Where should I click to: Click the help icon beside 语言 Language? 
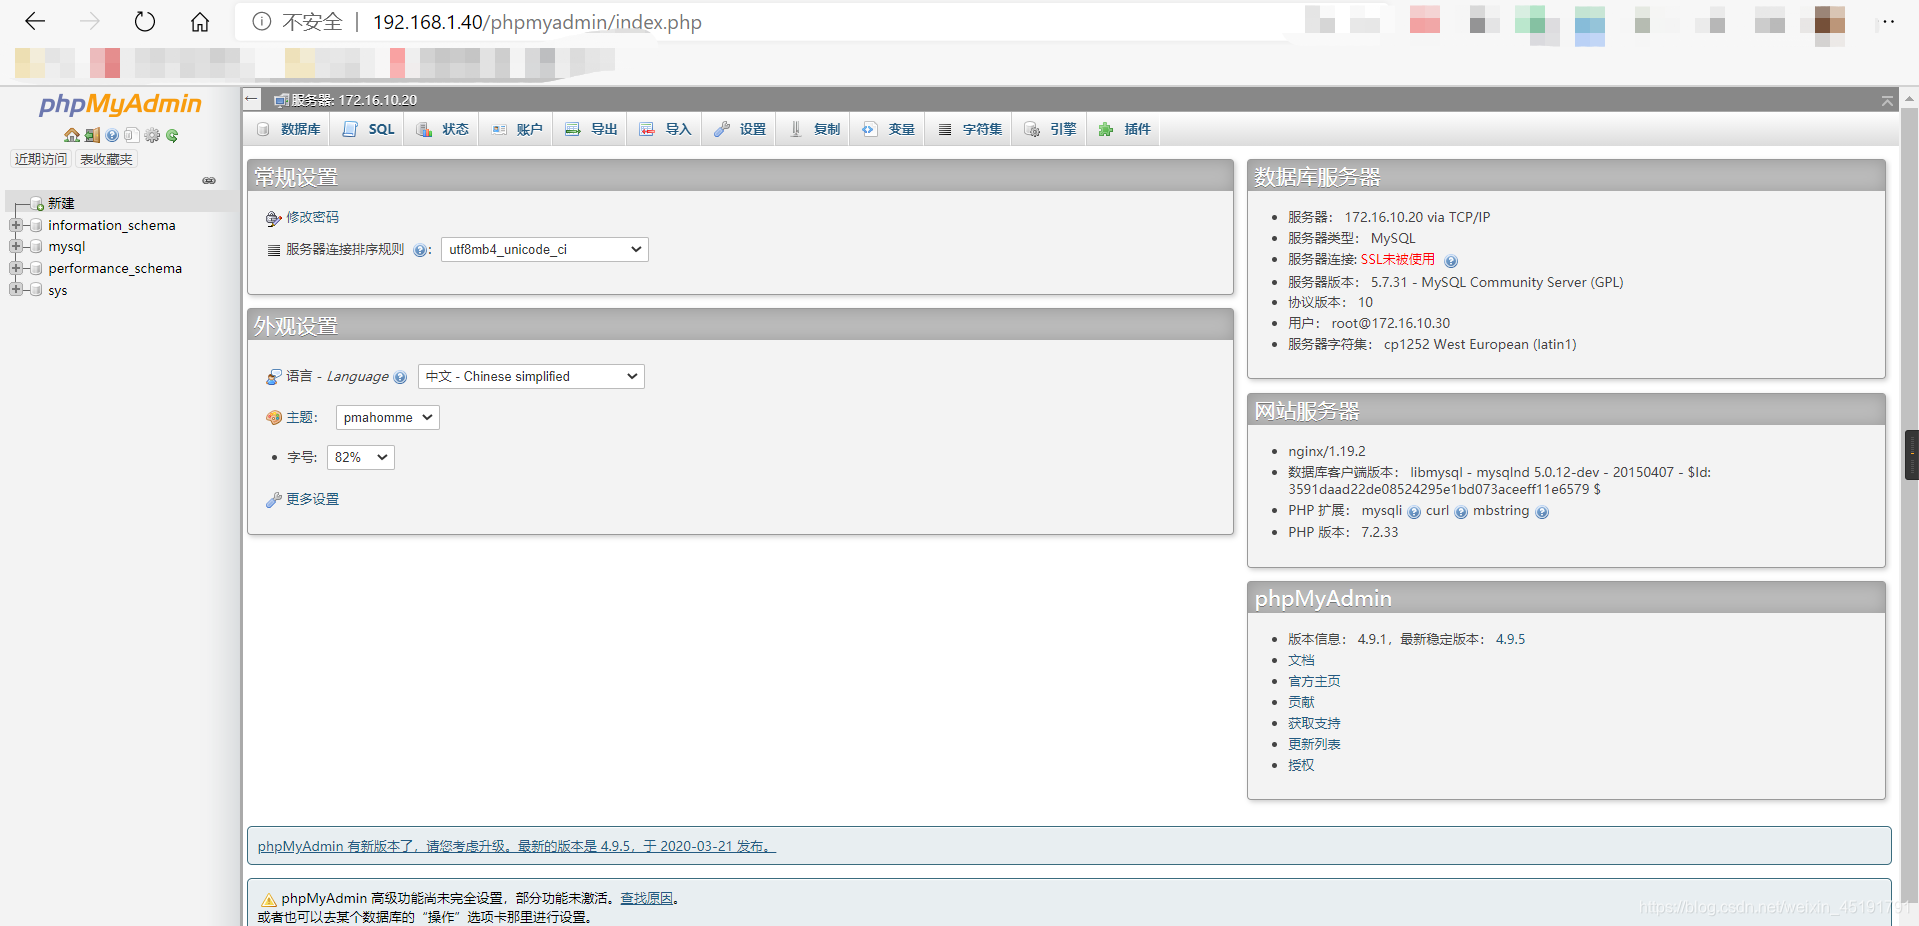click(x=400, y=377)
